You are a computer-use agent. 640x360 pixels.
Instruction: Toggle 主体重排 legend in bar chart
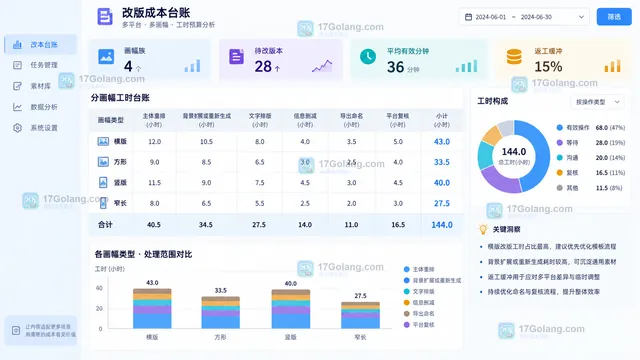click(x=419, y=269)
